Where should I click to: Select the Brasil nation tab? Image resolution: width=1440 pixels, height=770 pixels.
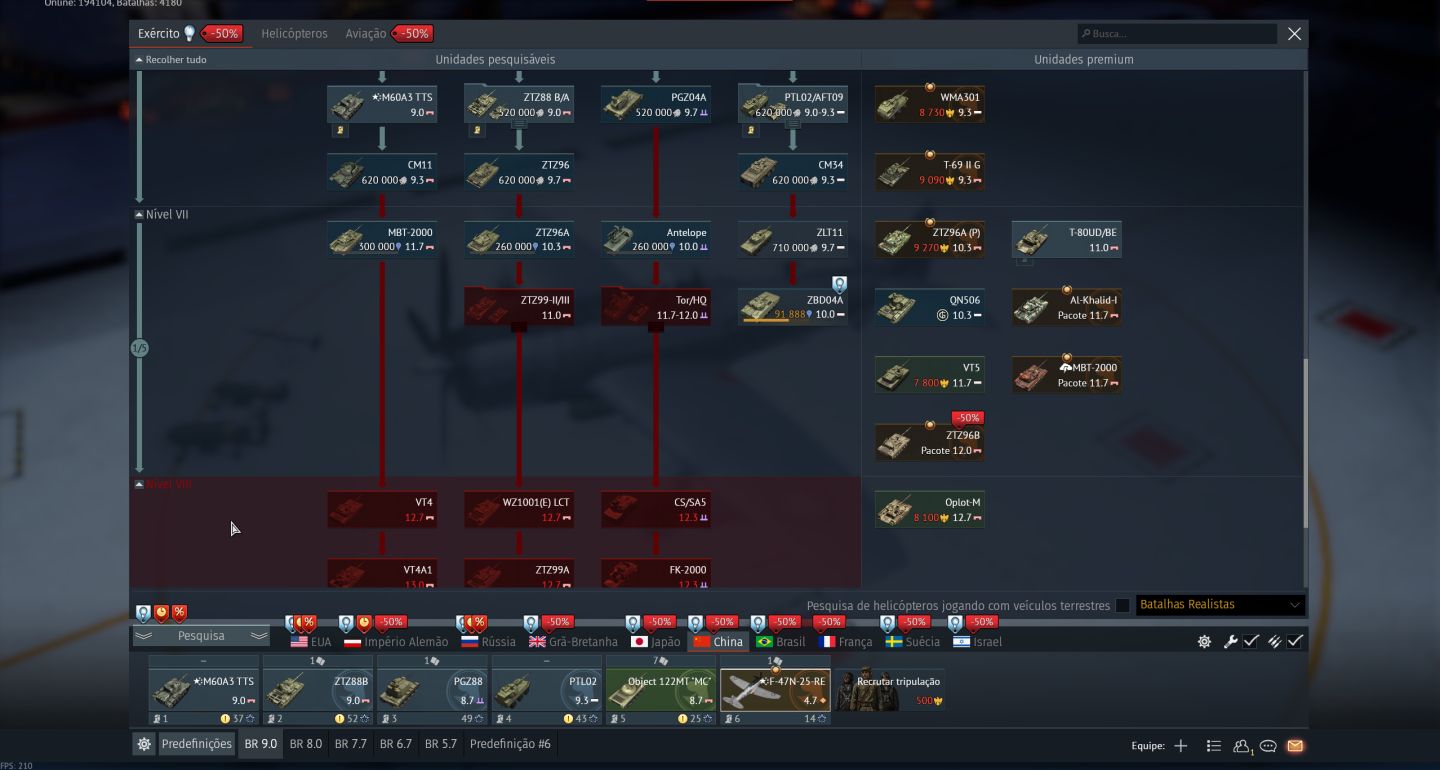[780, 642]
